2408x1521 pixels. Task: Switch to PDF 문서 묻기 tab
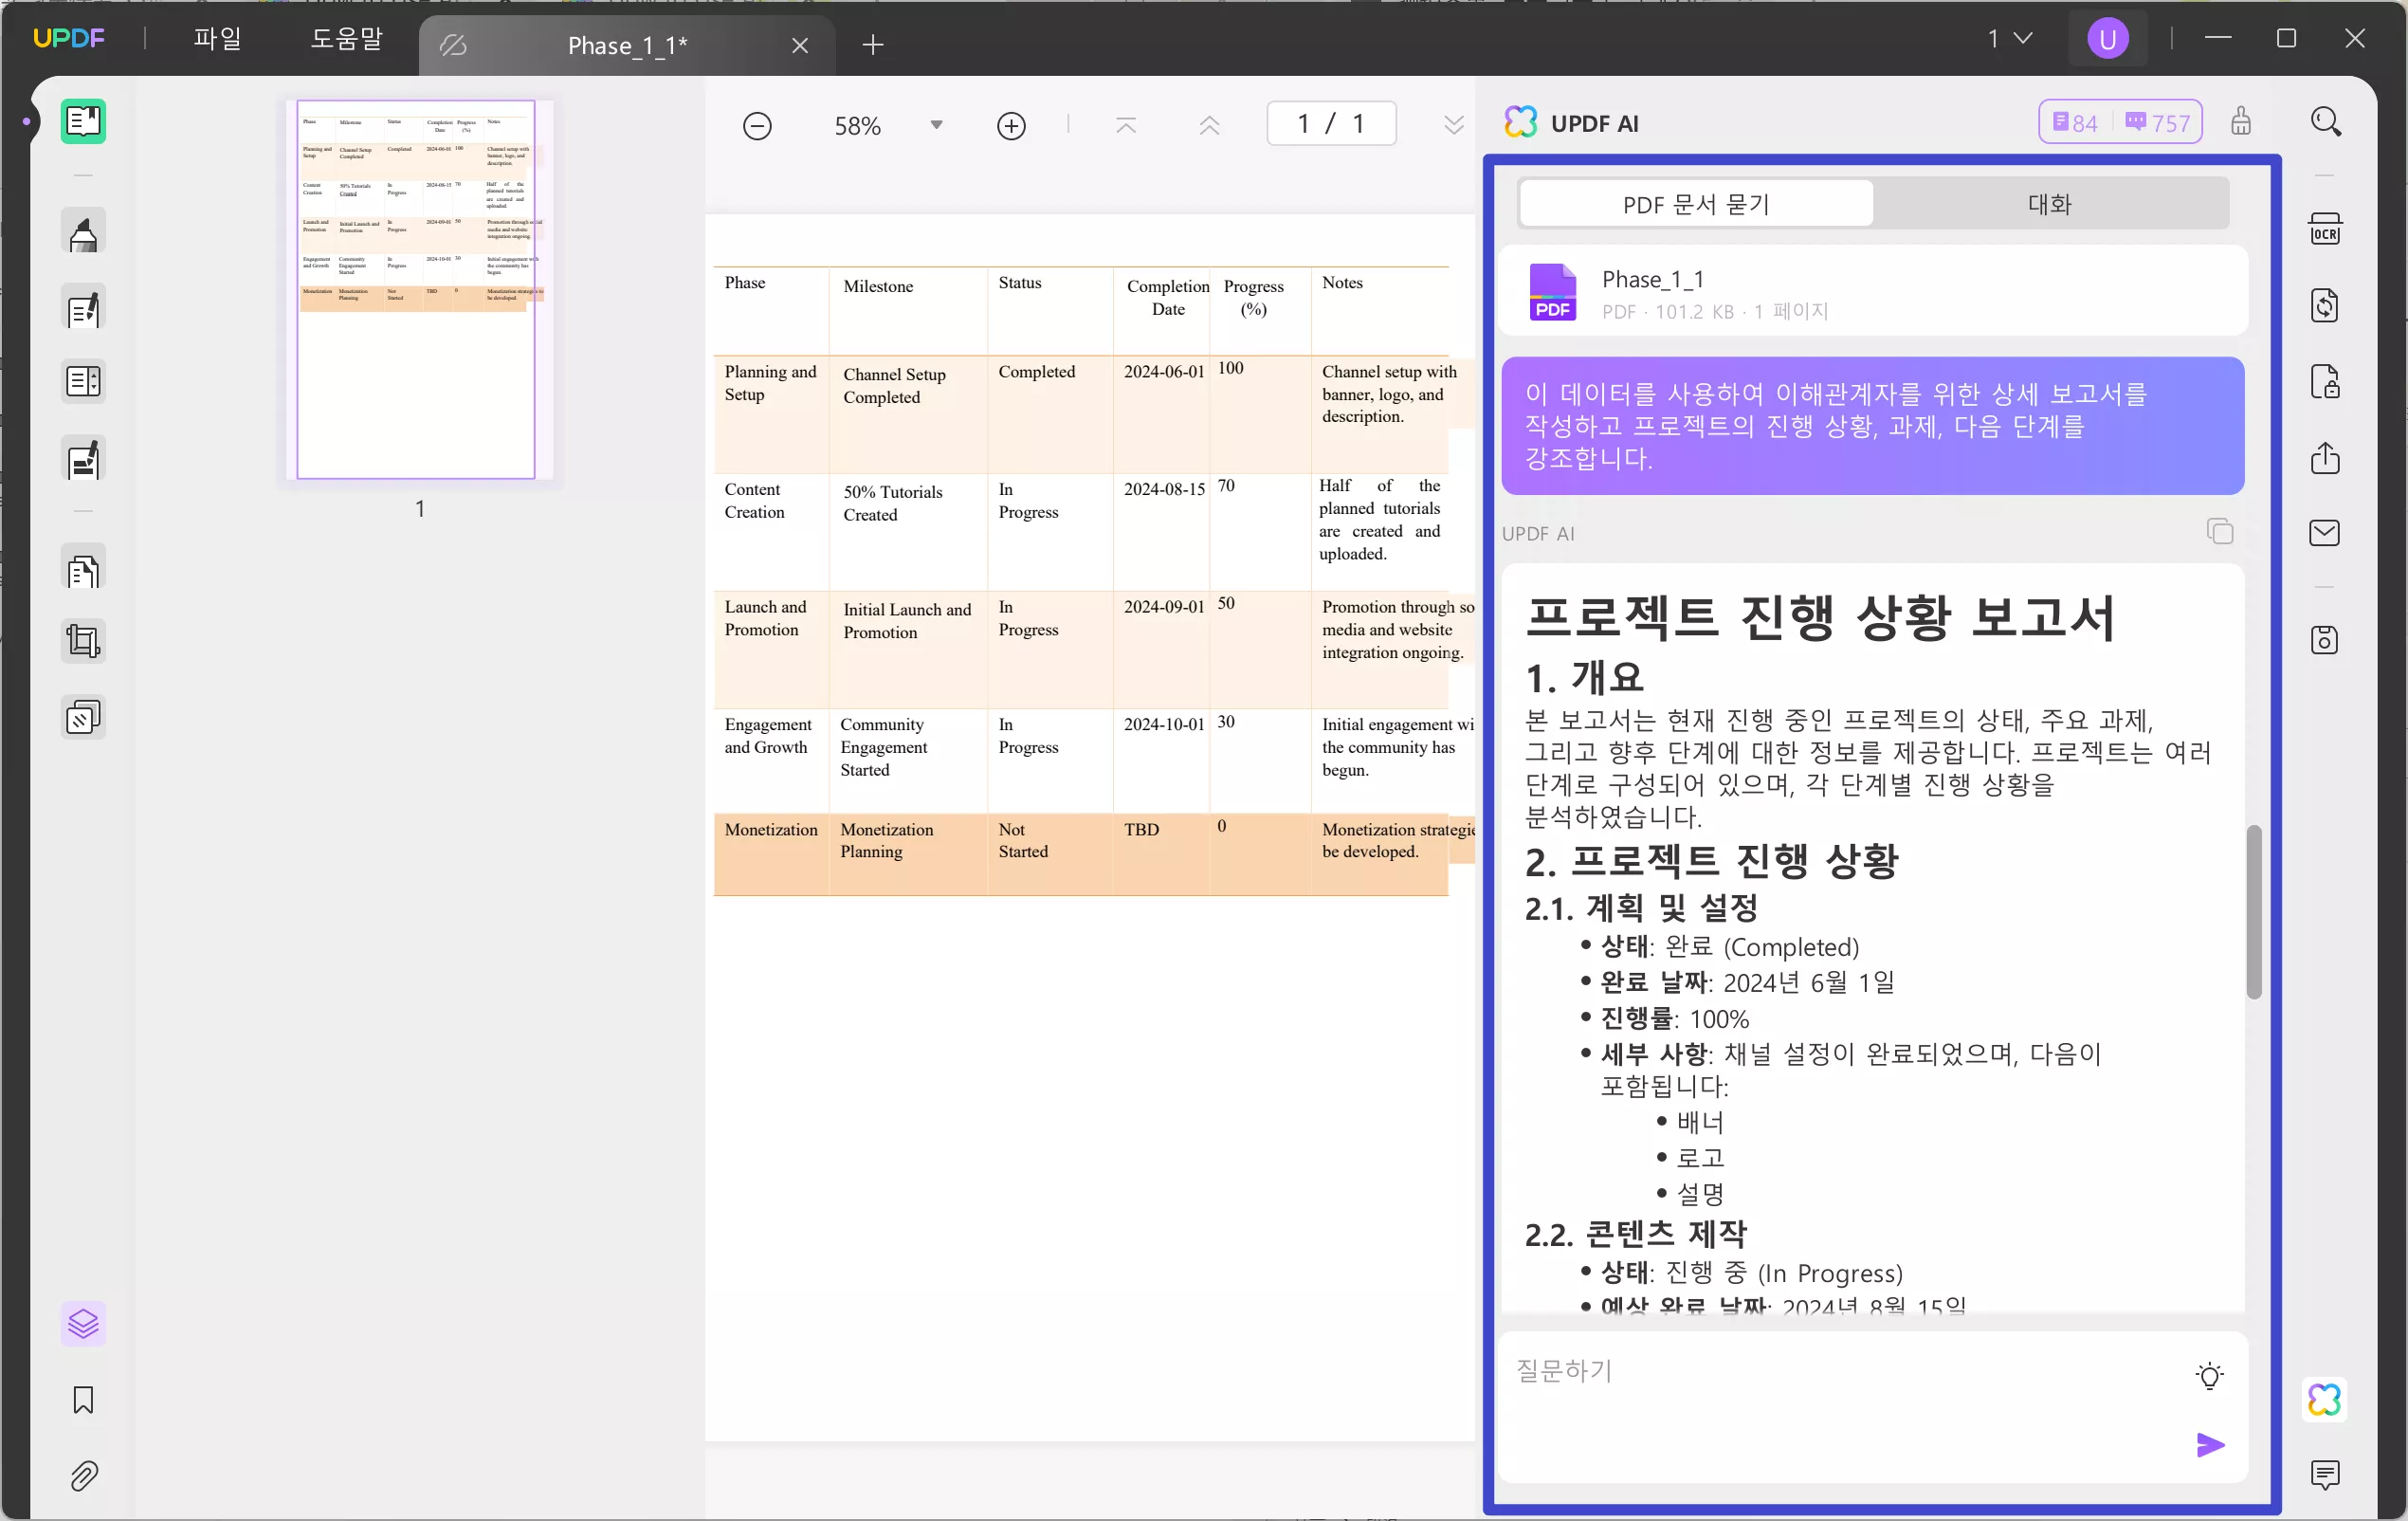point(1696,204)
